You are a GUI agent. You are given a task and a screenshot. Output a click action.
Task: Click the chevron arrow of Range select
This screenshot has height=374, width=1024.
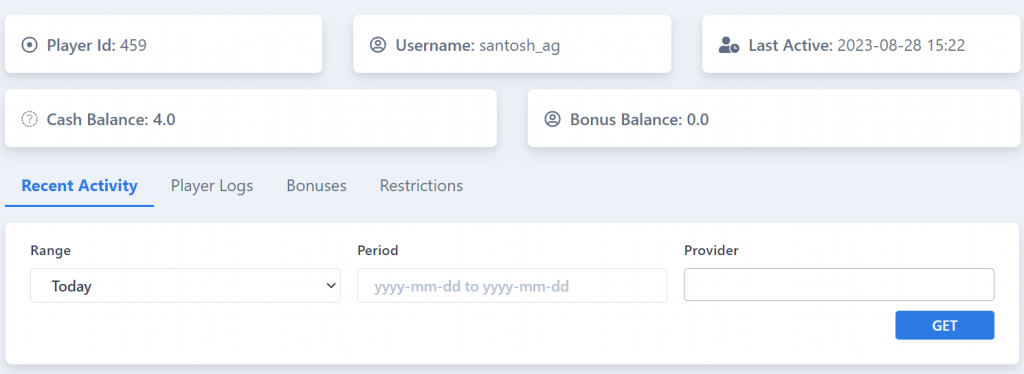pyautogui.click(x=330, y=286)
